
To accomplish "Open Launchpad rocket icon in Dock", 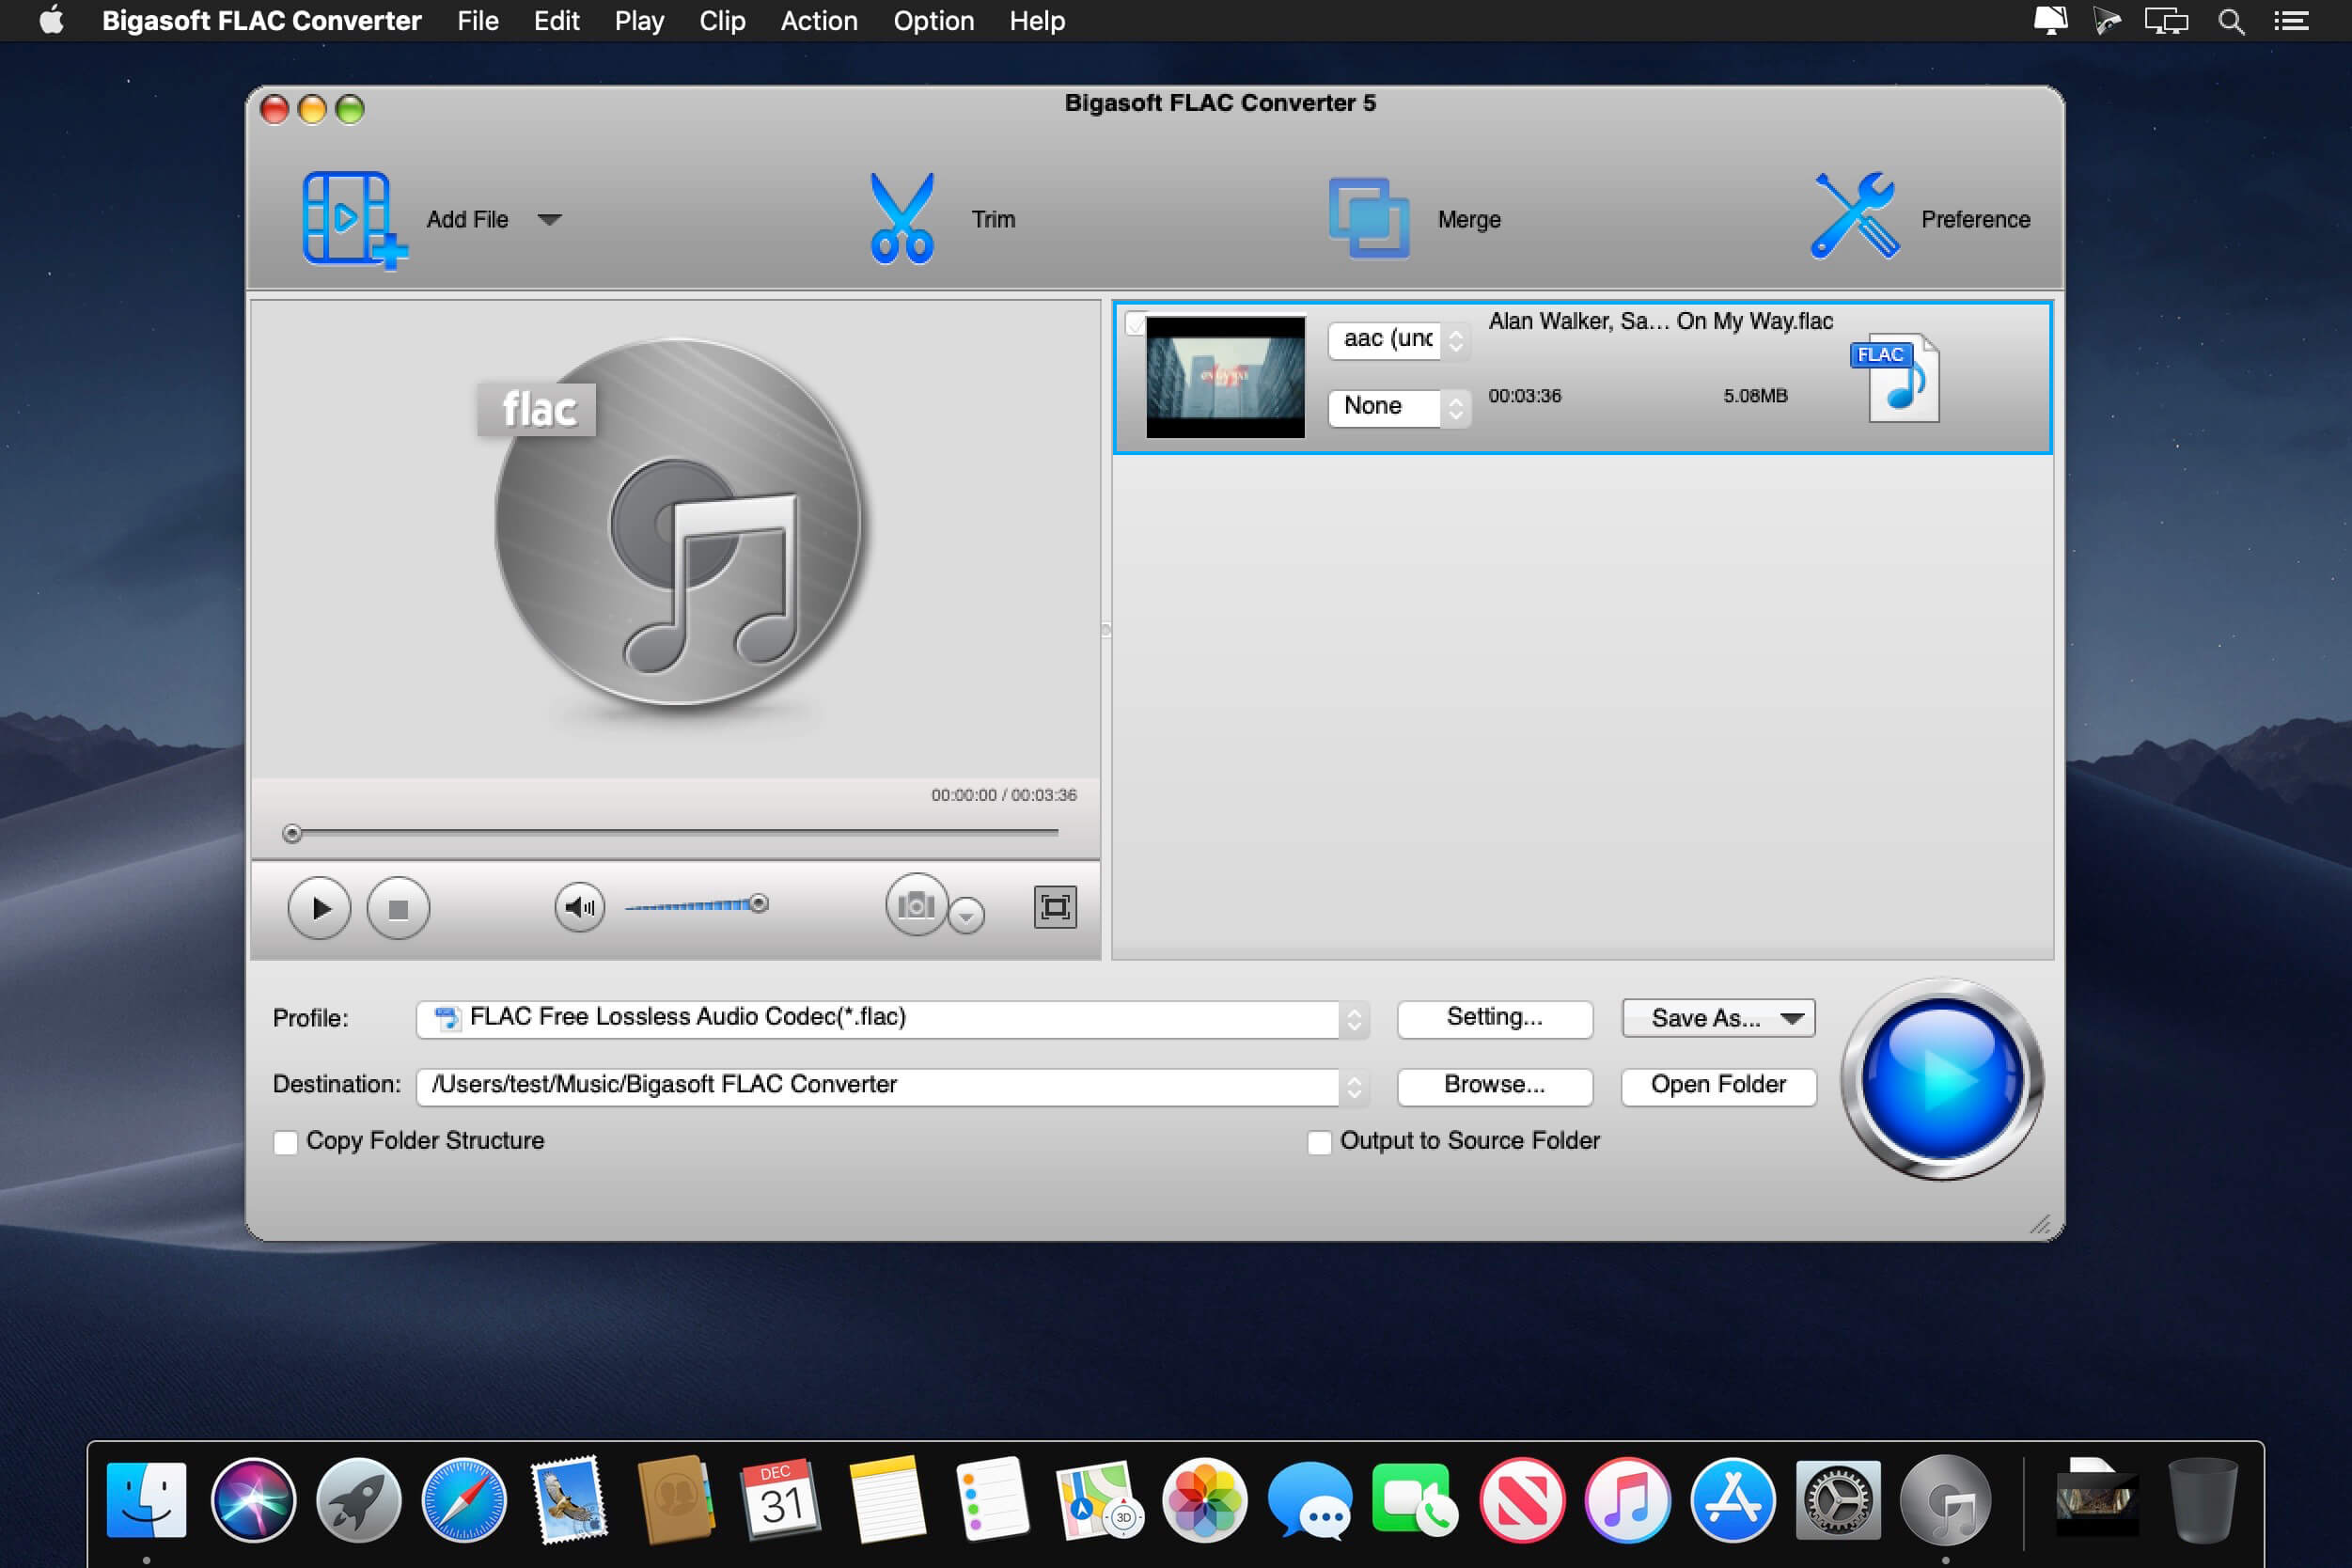I will [359, 1499].
